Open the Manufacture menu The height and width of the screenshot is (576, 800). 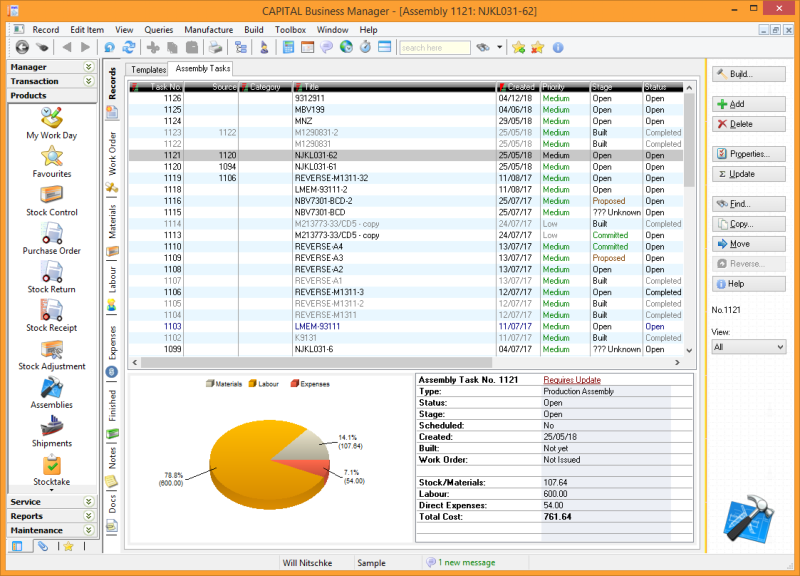point(209,30)
